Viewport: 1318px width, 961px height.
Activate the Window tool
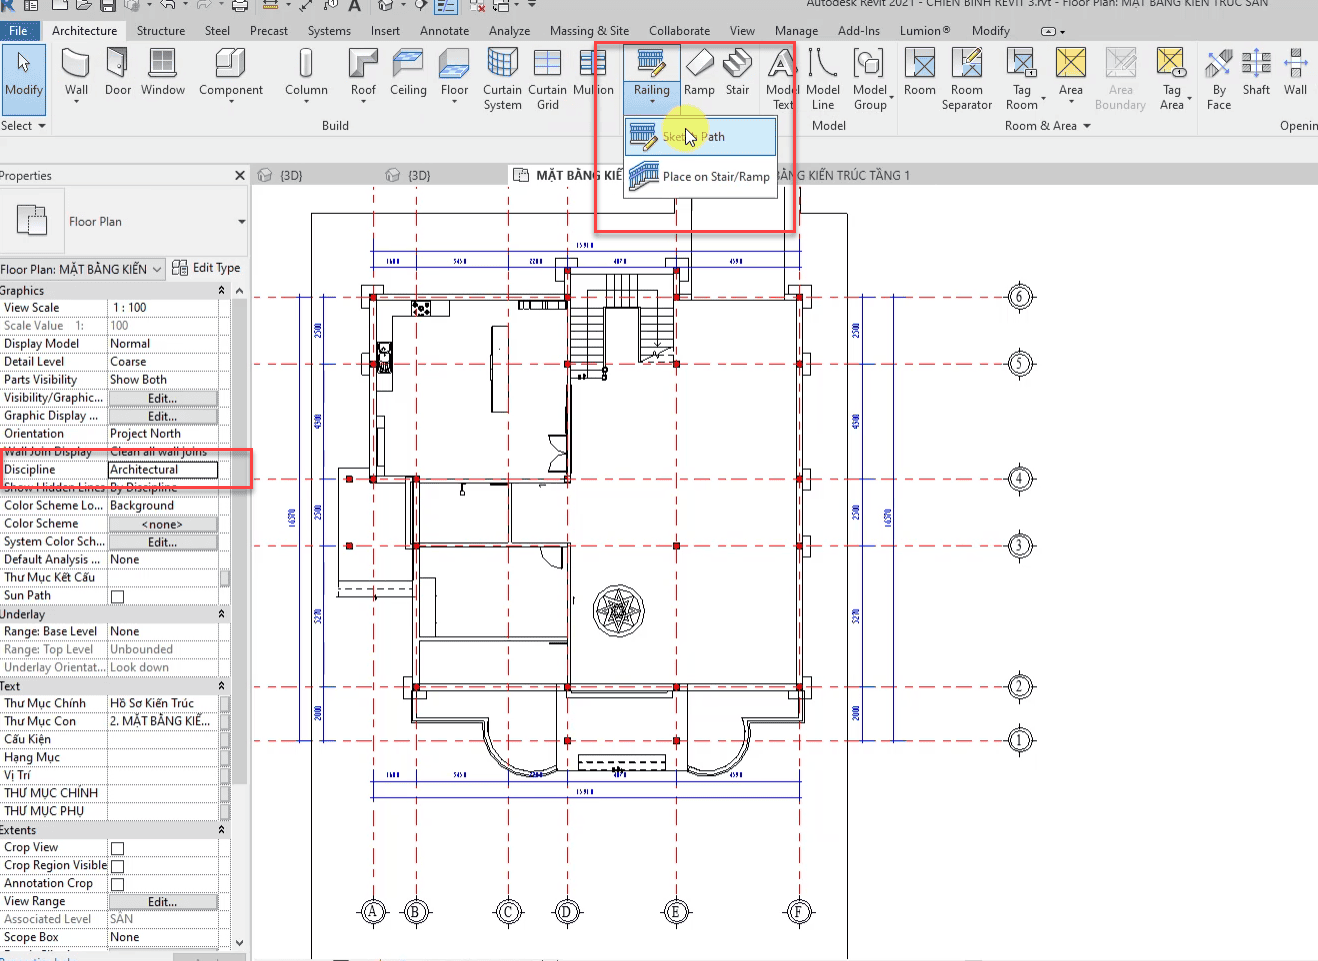point(163,72)
